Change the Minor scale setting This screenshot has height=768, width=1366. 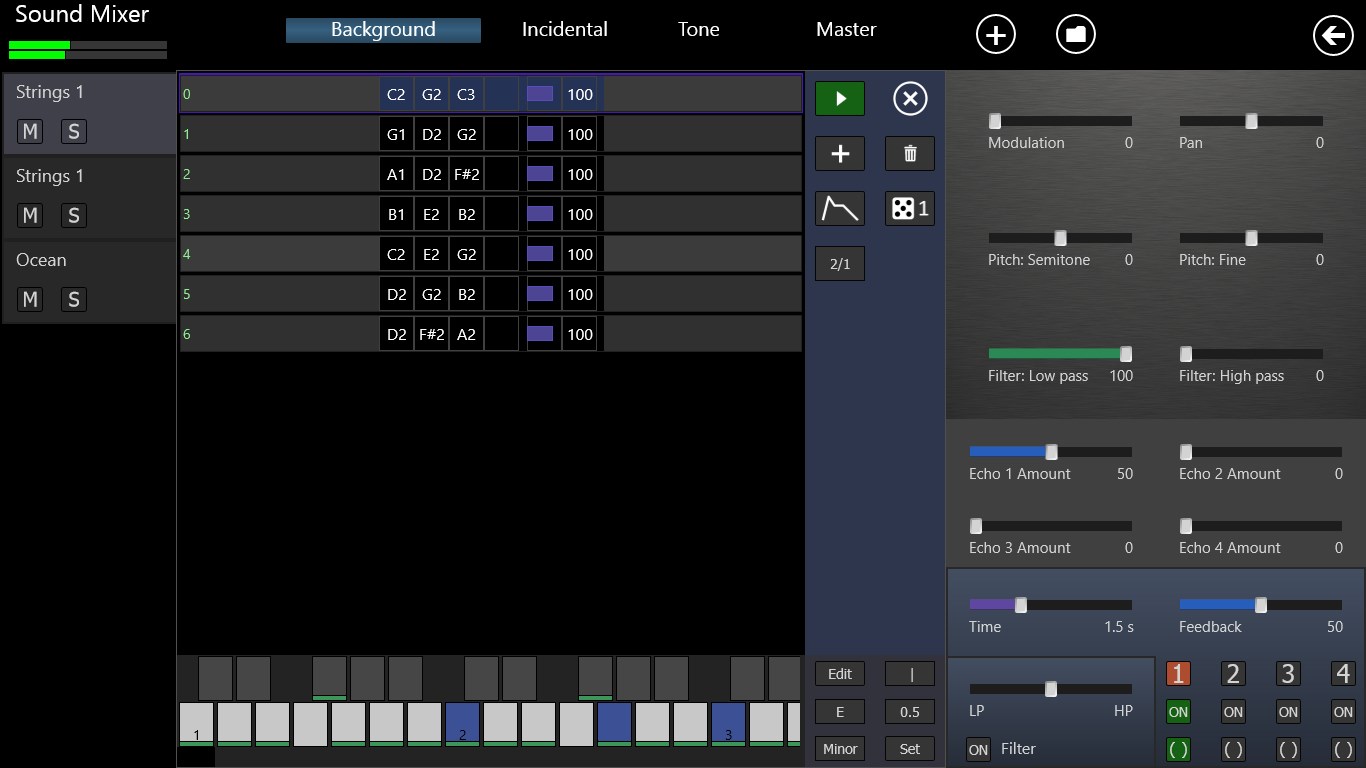coord(839,748)
